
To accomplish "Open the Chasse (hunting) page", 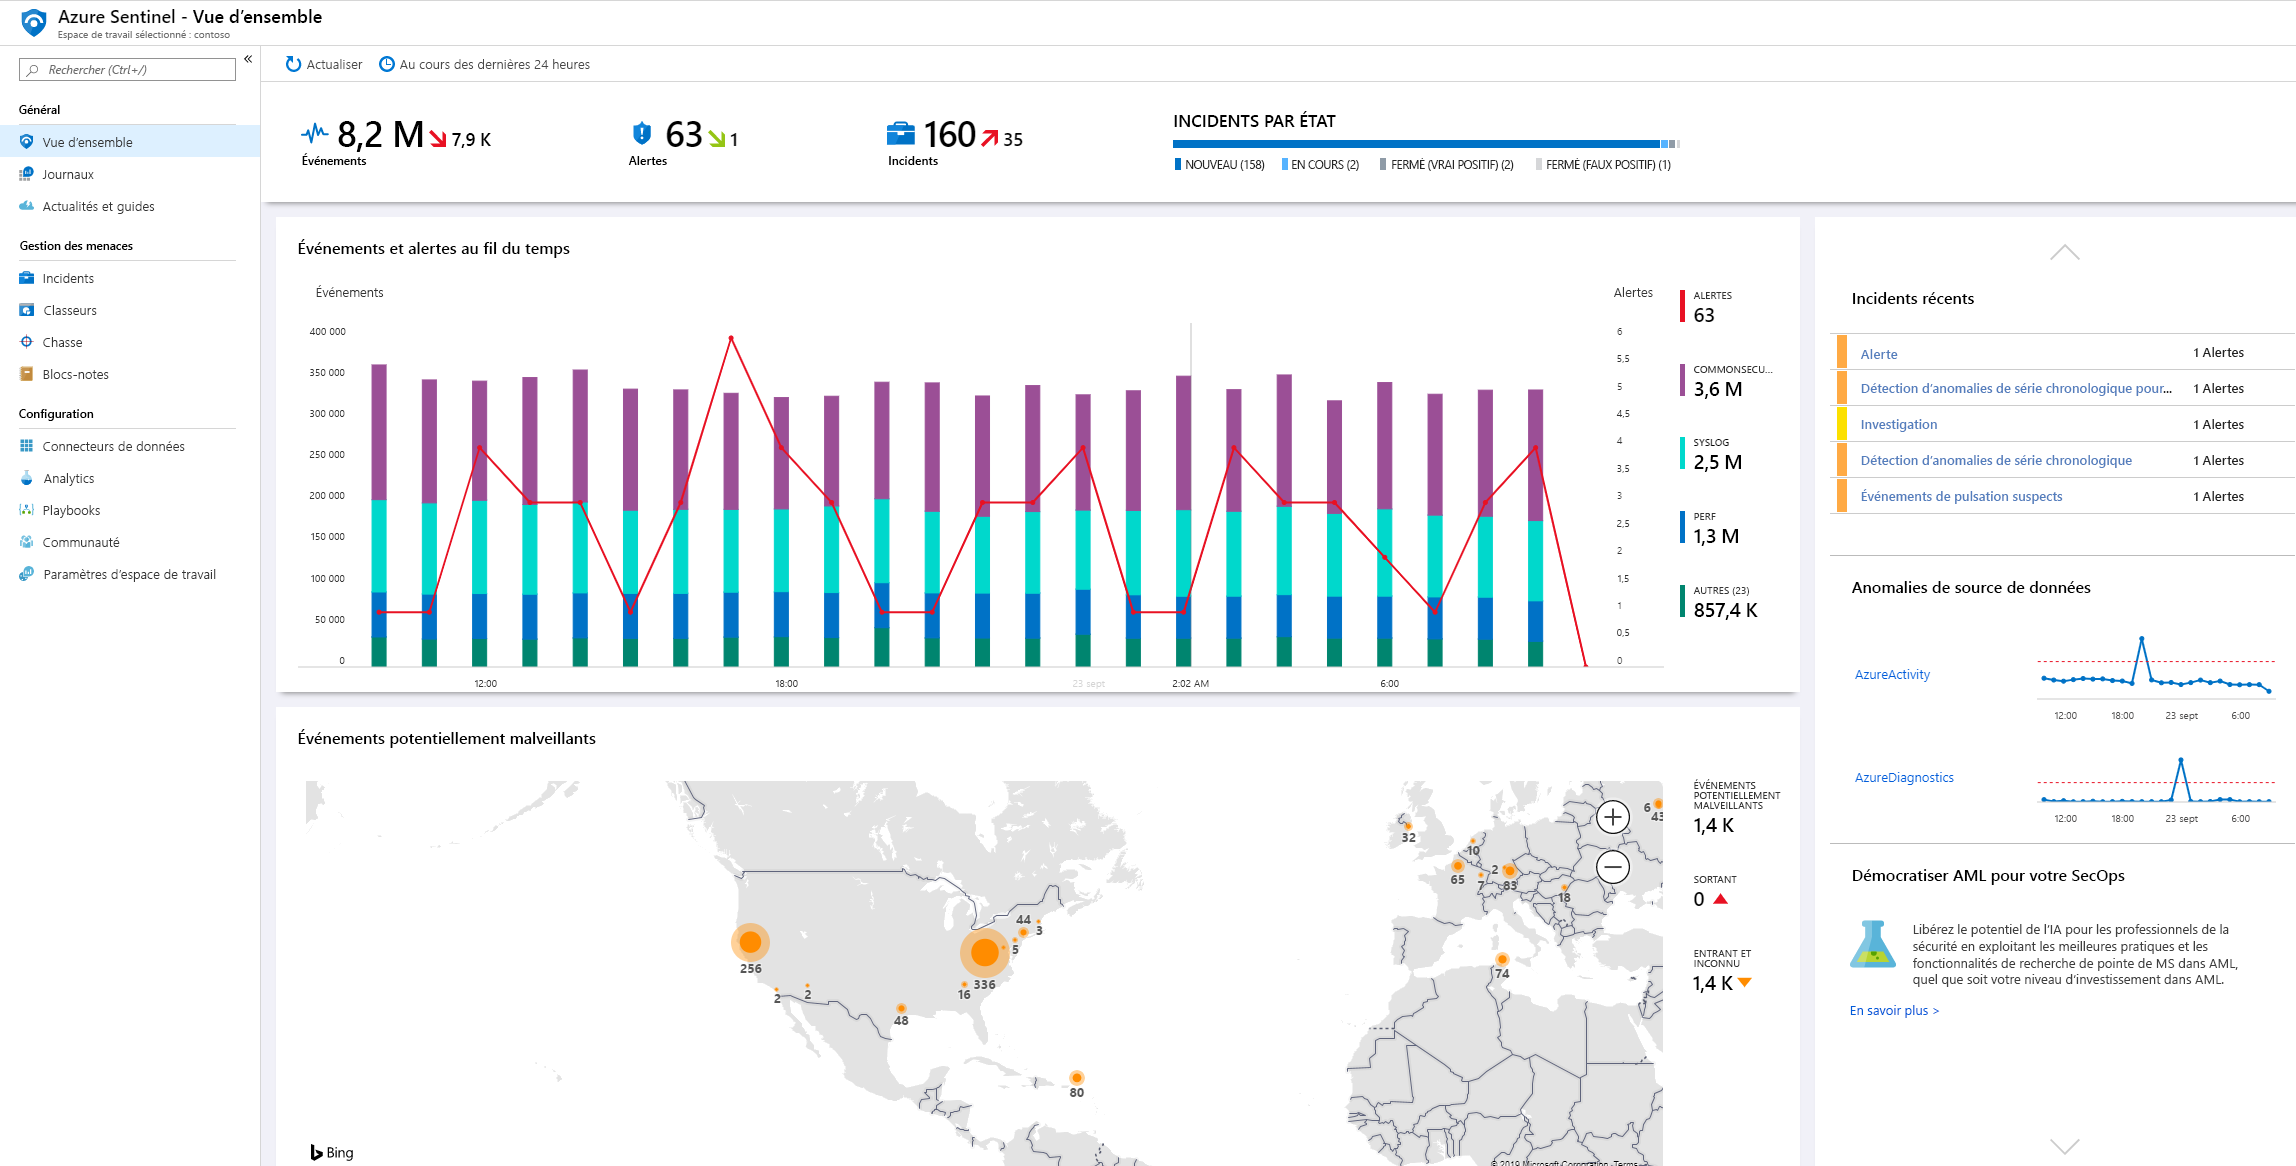I will pyautogui.click(x=62, y=341).
